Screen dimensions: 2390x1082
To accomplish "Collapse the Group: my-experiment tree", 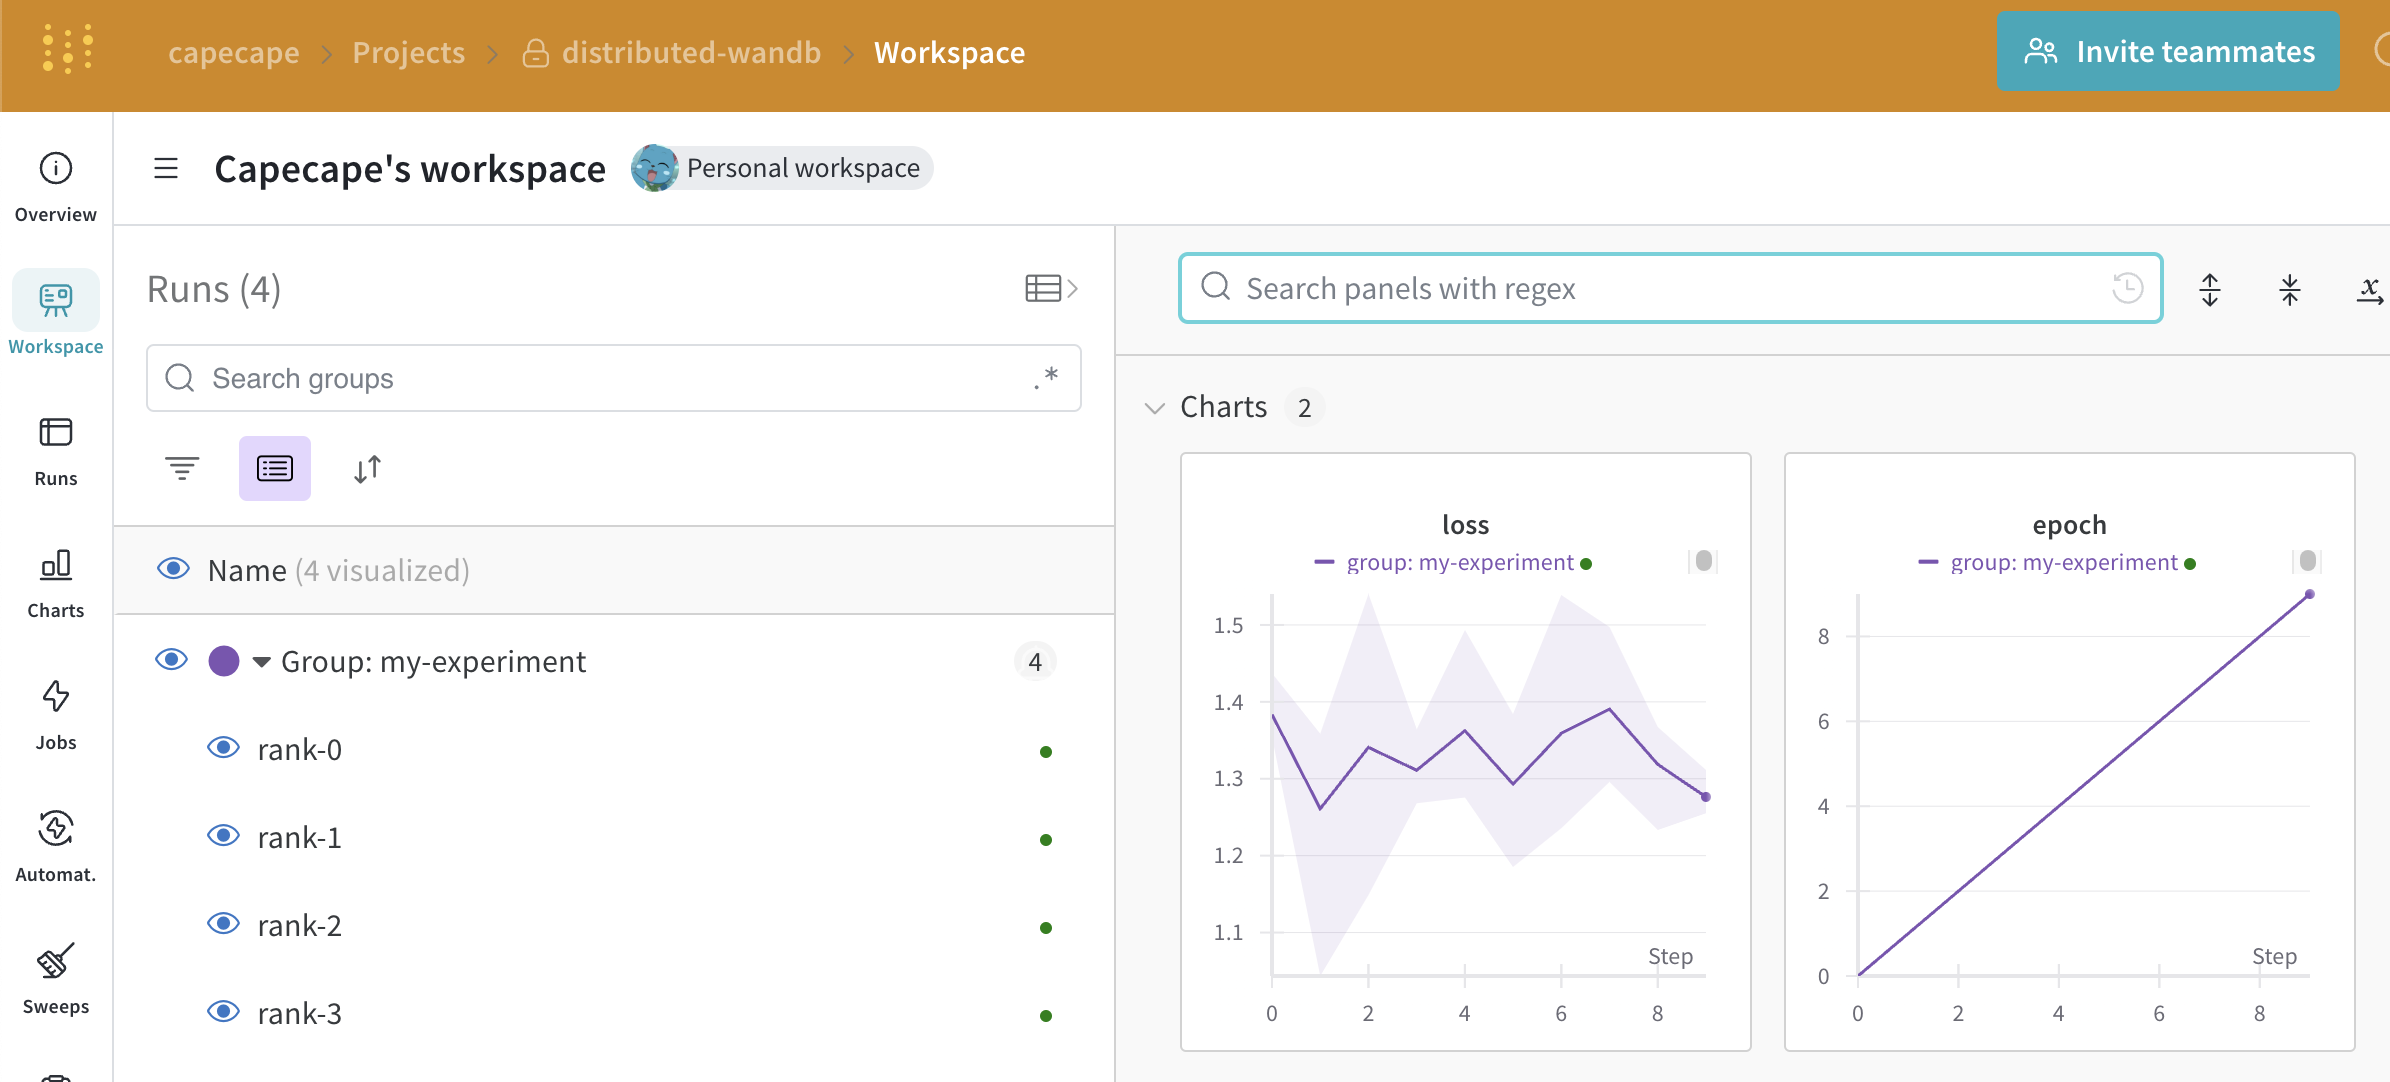I will [x=262, y=662].
